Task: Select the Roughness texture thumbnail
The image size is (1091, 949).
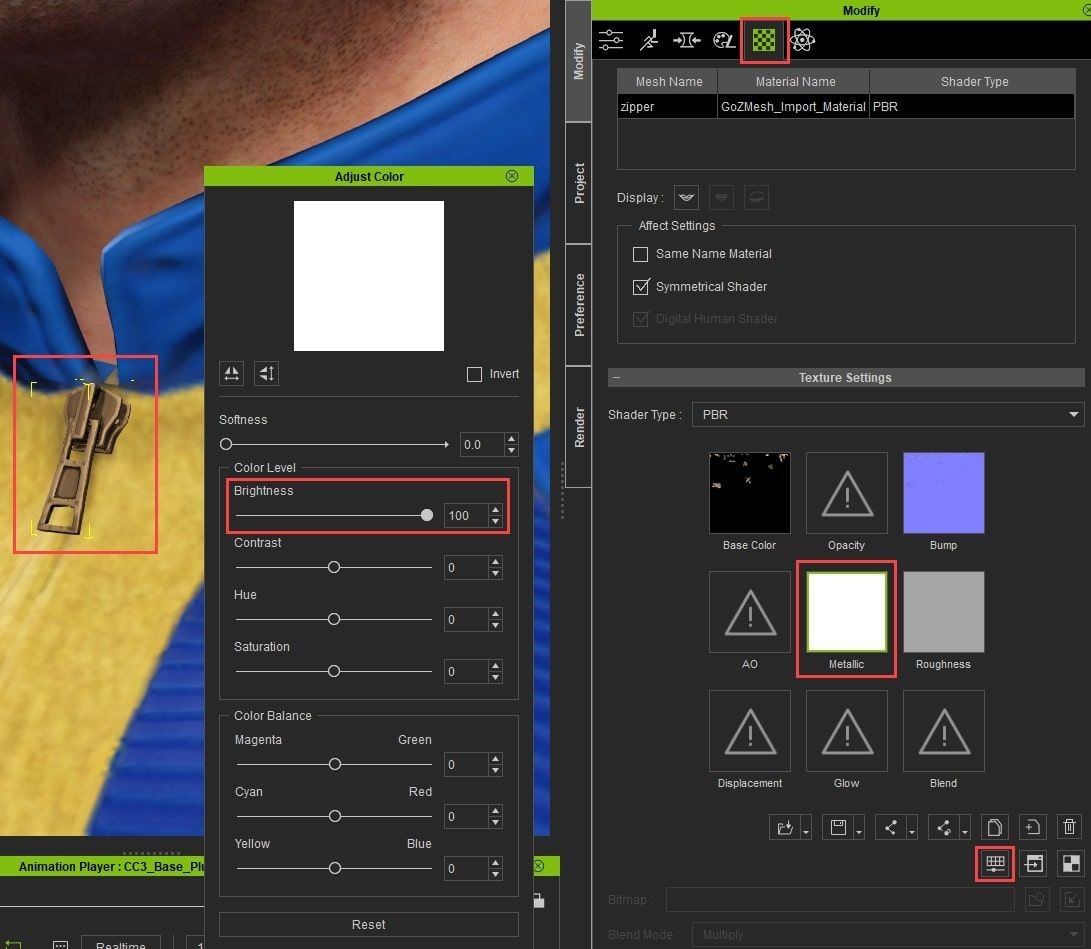Action: click(x=943, y=612)
